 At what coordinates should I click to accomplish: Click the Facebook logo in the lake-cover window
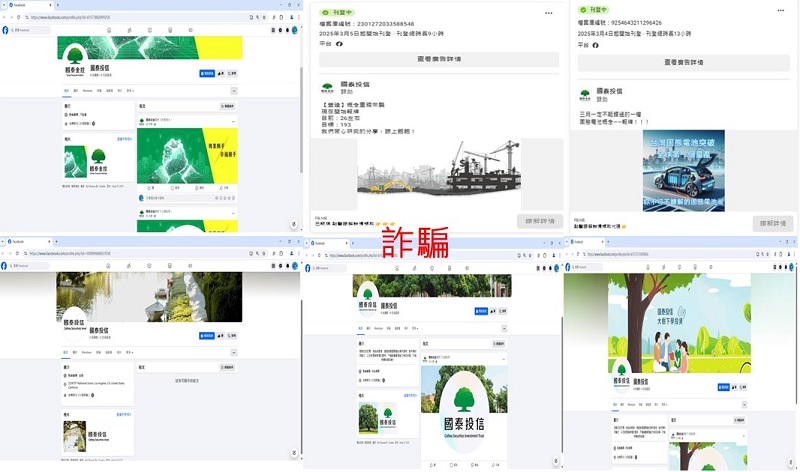click(4, 266)
